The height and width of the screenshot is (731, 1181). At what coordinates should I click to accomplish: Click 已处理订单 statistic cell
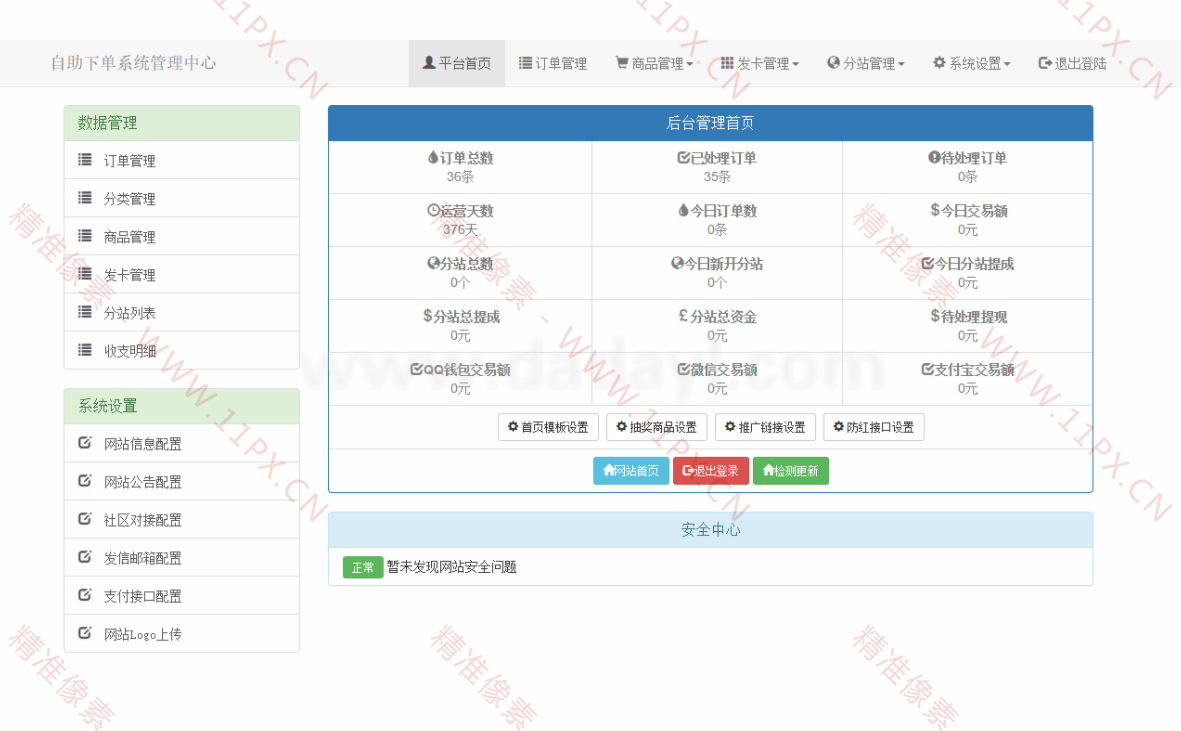coord(717,167)
